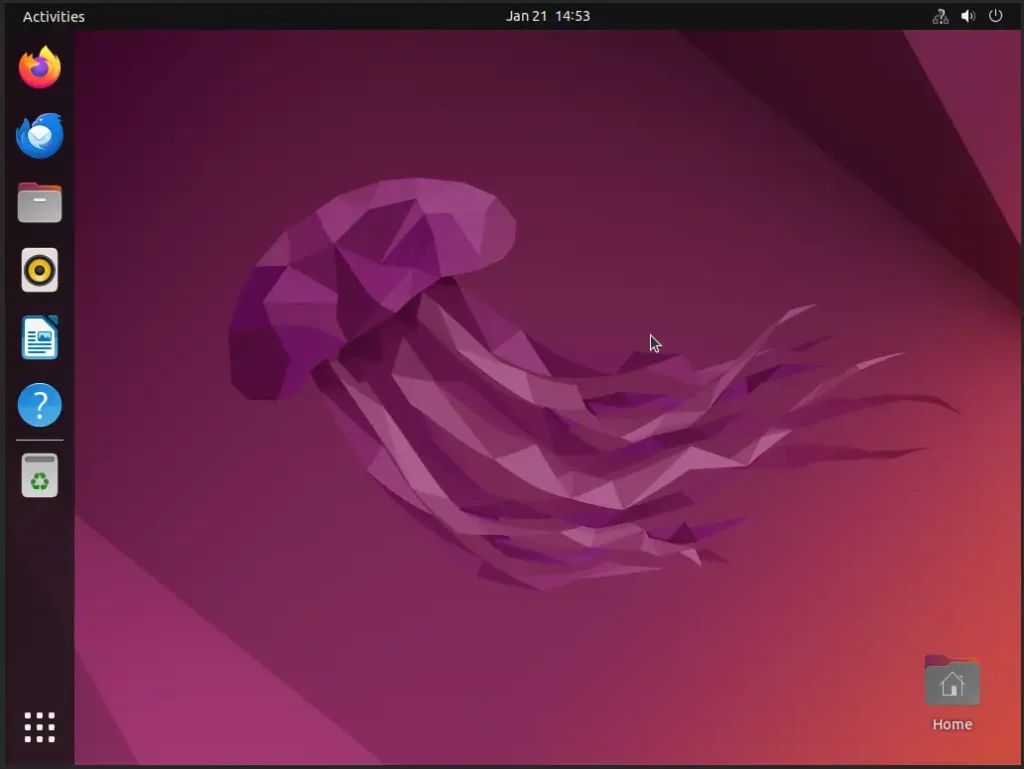This screenshot has width=1024, height=769.
Task: Click the "Home" label under the folder
Action: pos(952,725)
